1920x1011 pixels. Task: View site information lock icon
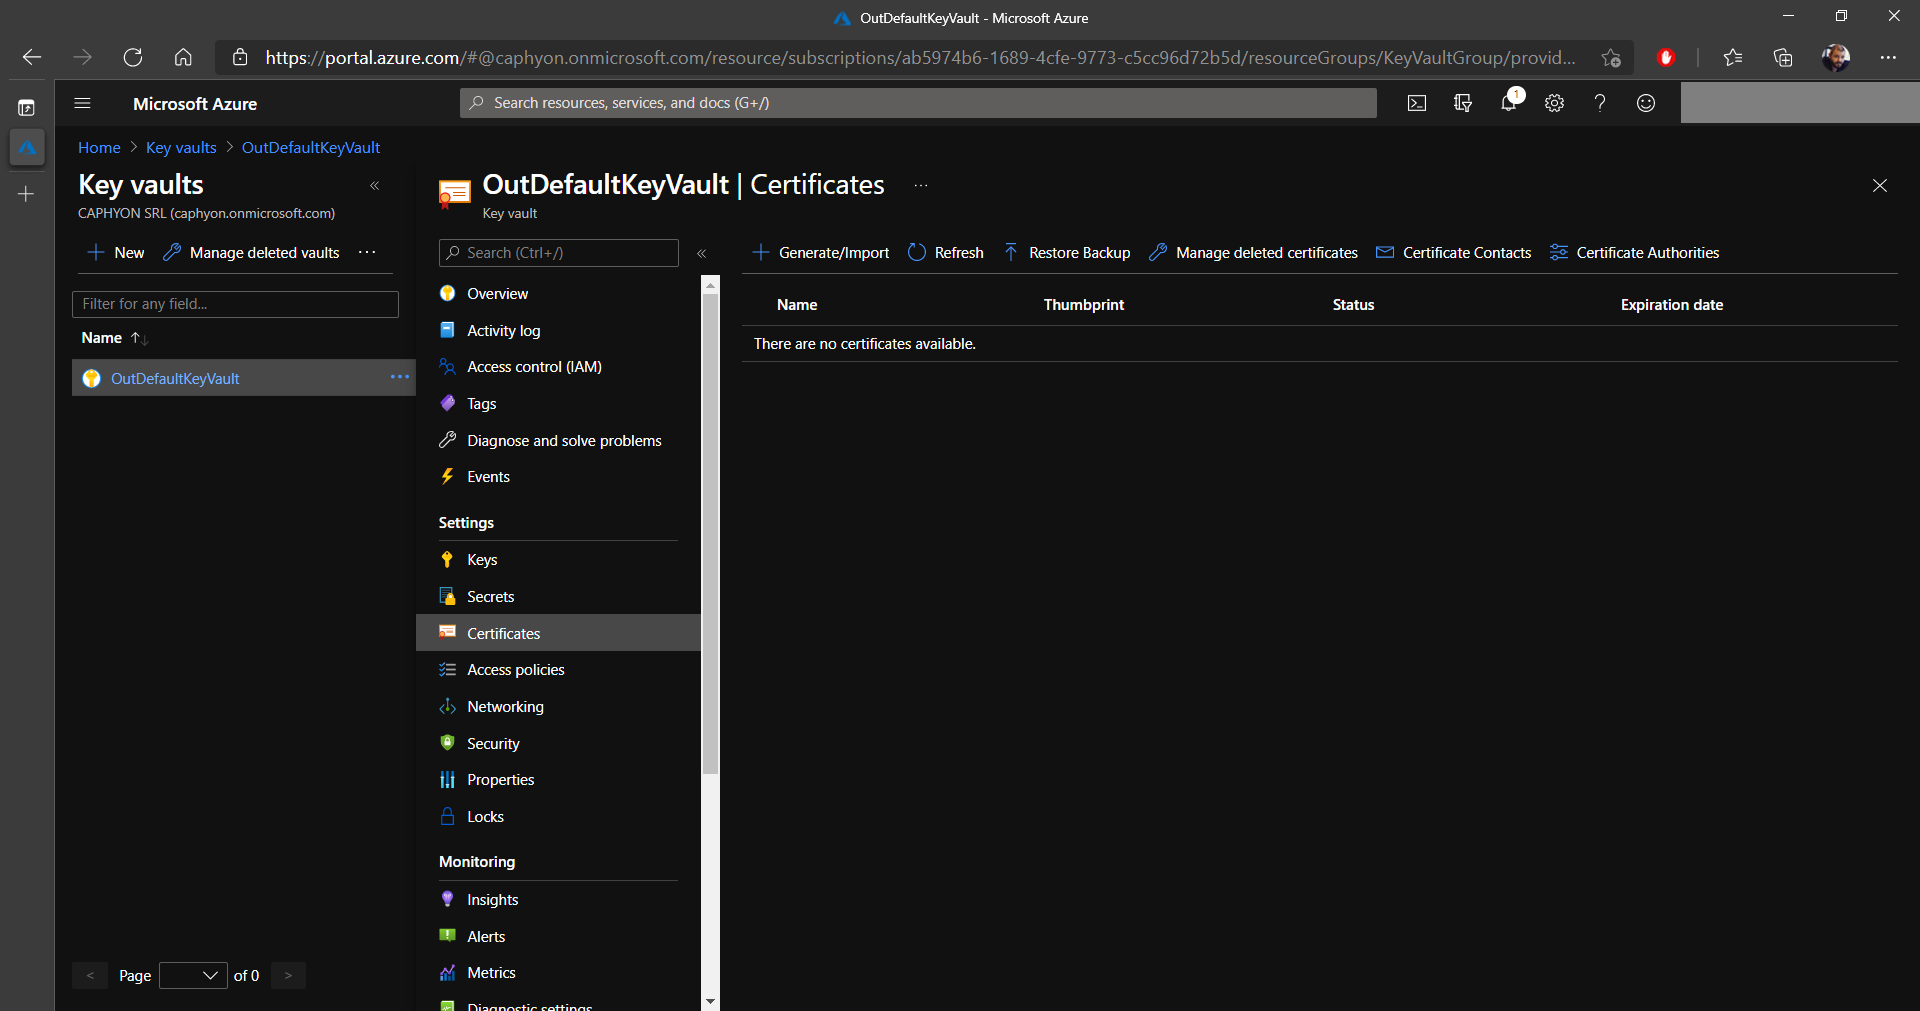[x=240, y=58]
